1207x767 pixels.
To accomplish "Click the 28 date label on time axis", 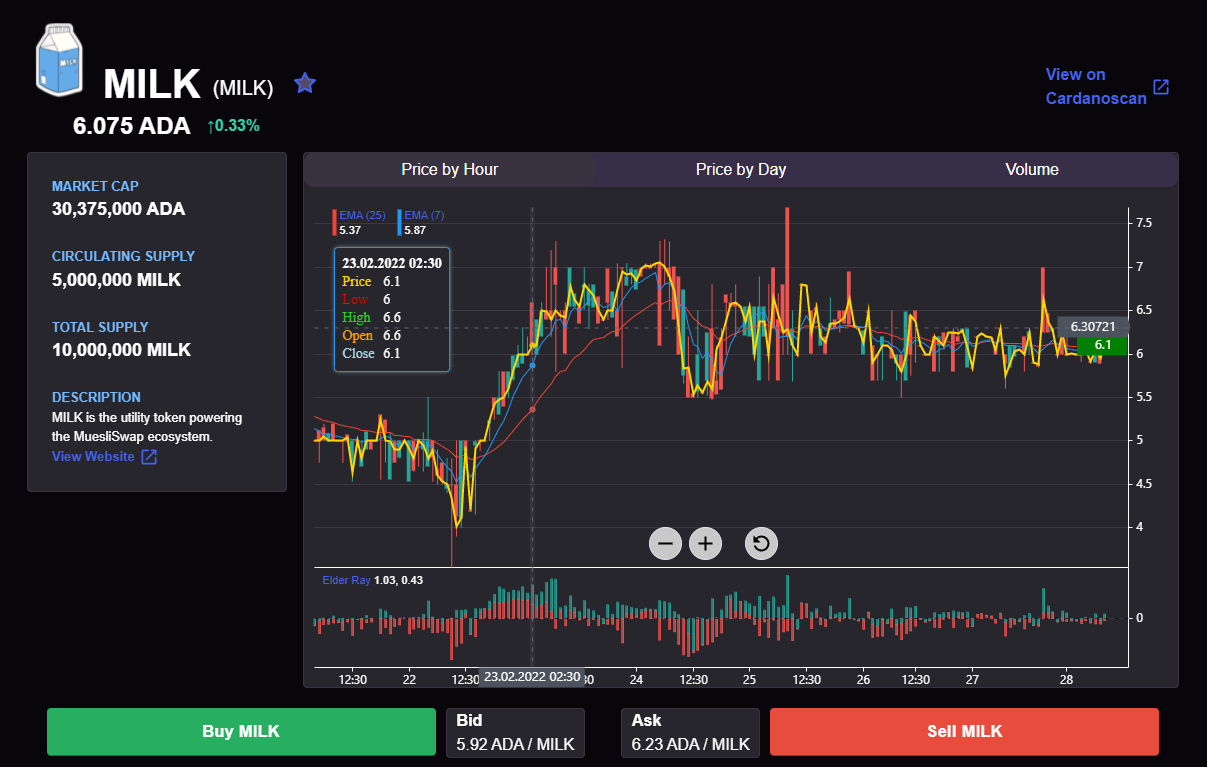I will (1066, 679).
